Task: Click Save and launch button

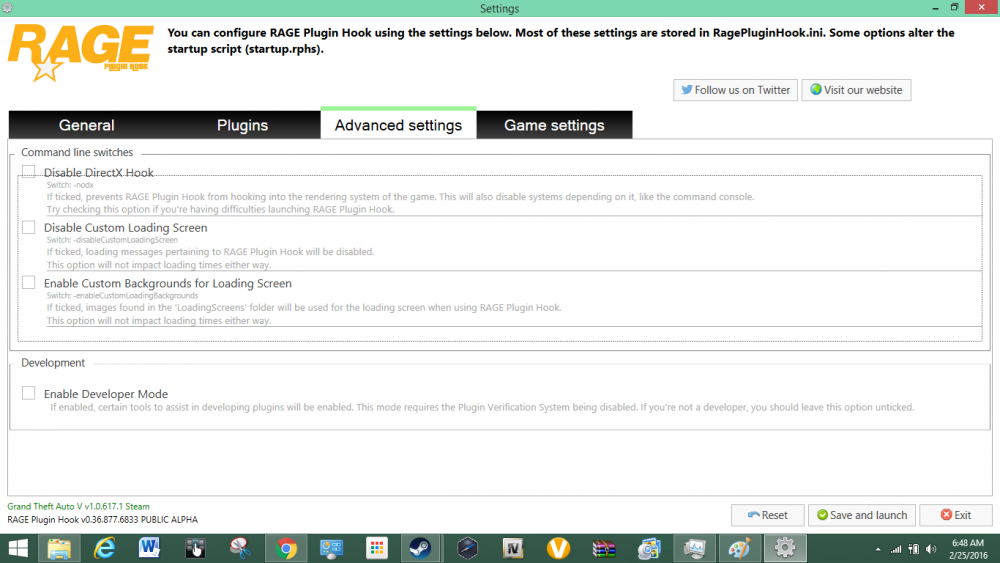Action: coord(862,515)
